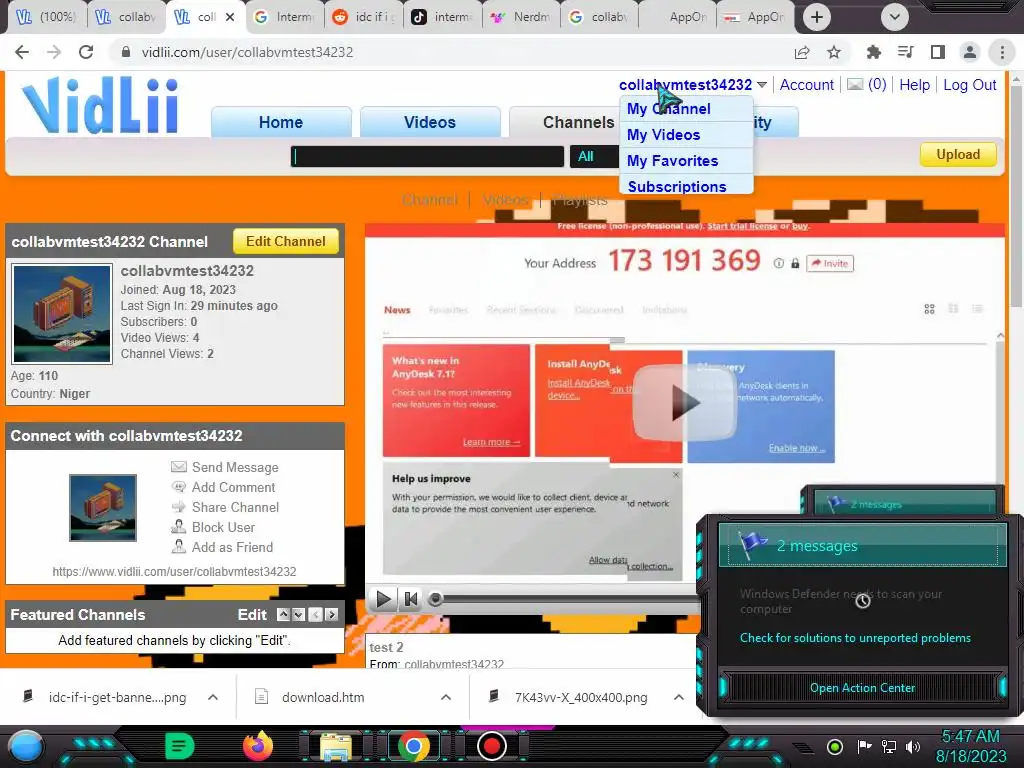Click the player play button in control bar
The image size is (1024, 768).
coord(383,599)
